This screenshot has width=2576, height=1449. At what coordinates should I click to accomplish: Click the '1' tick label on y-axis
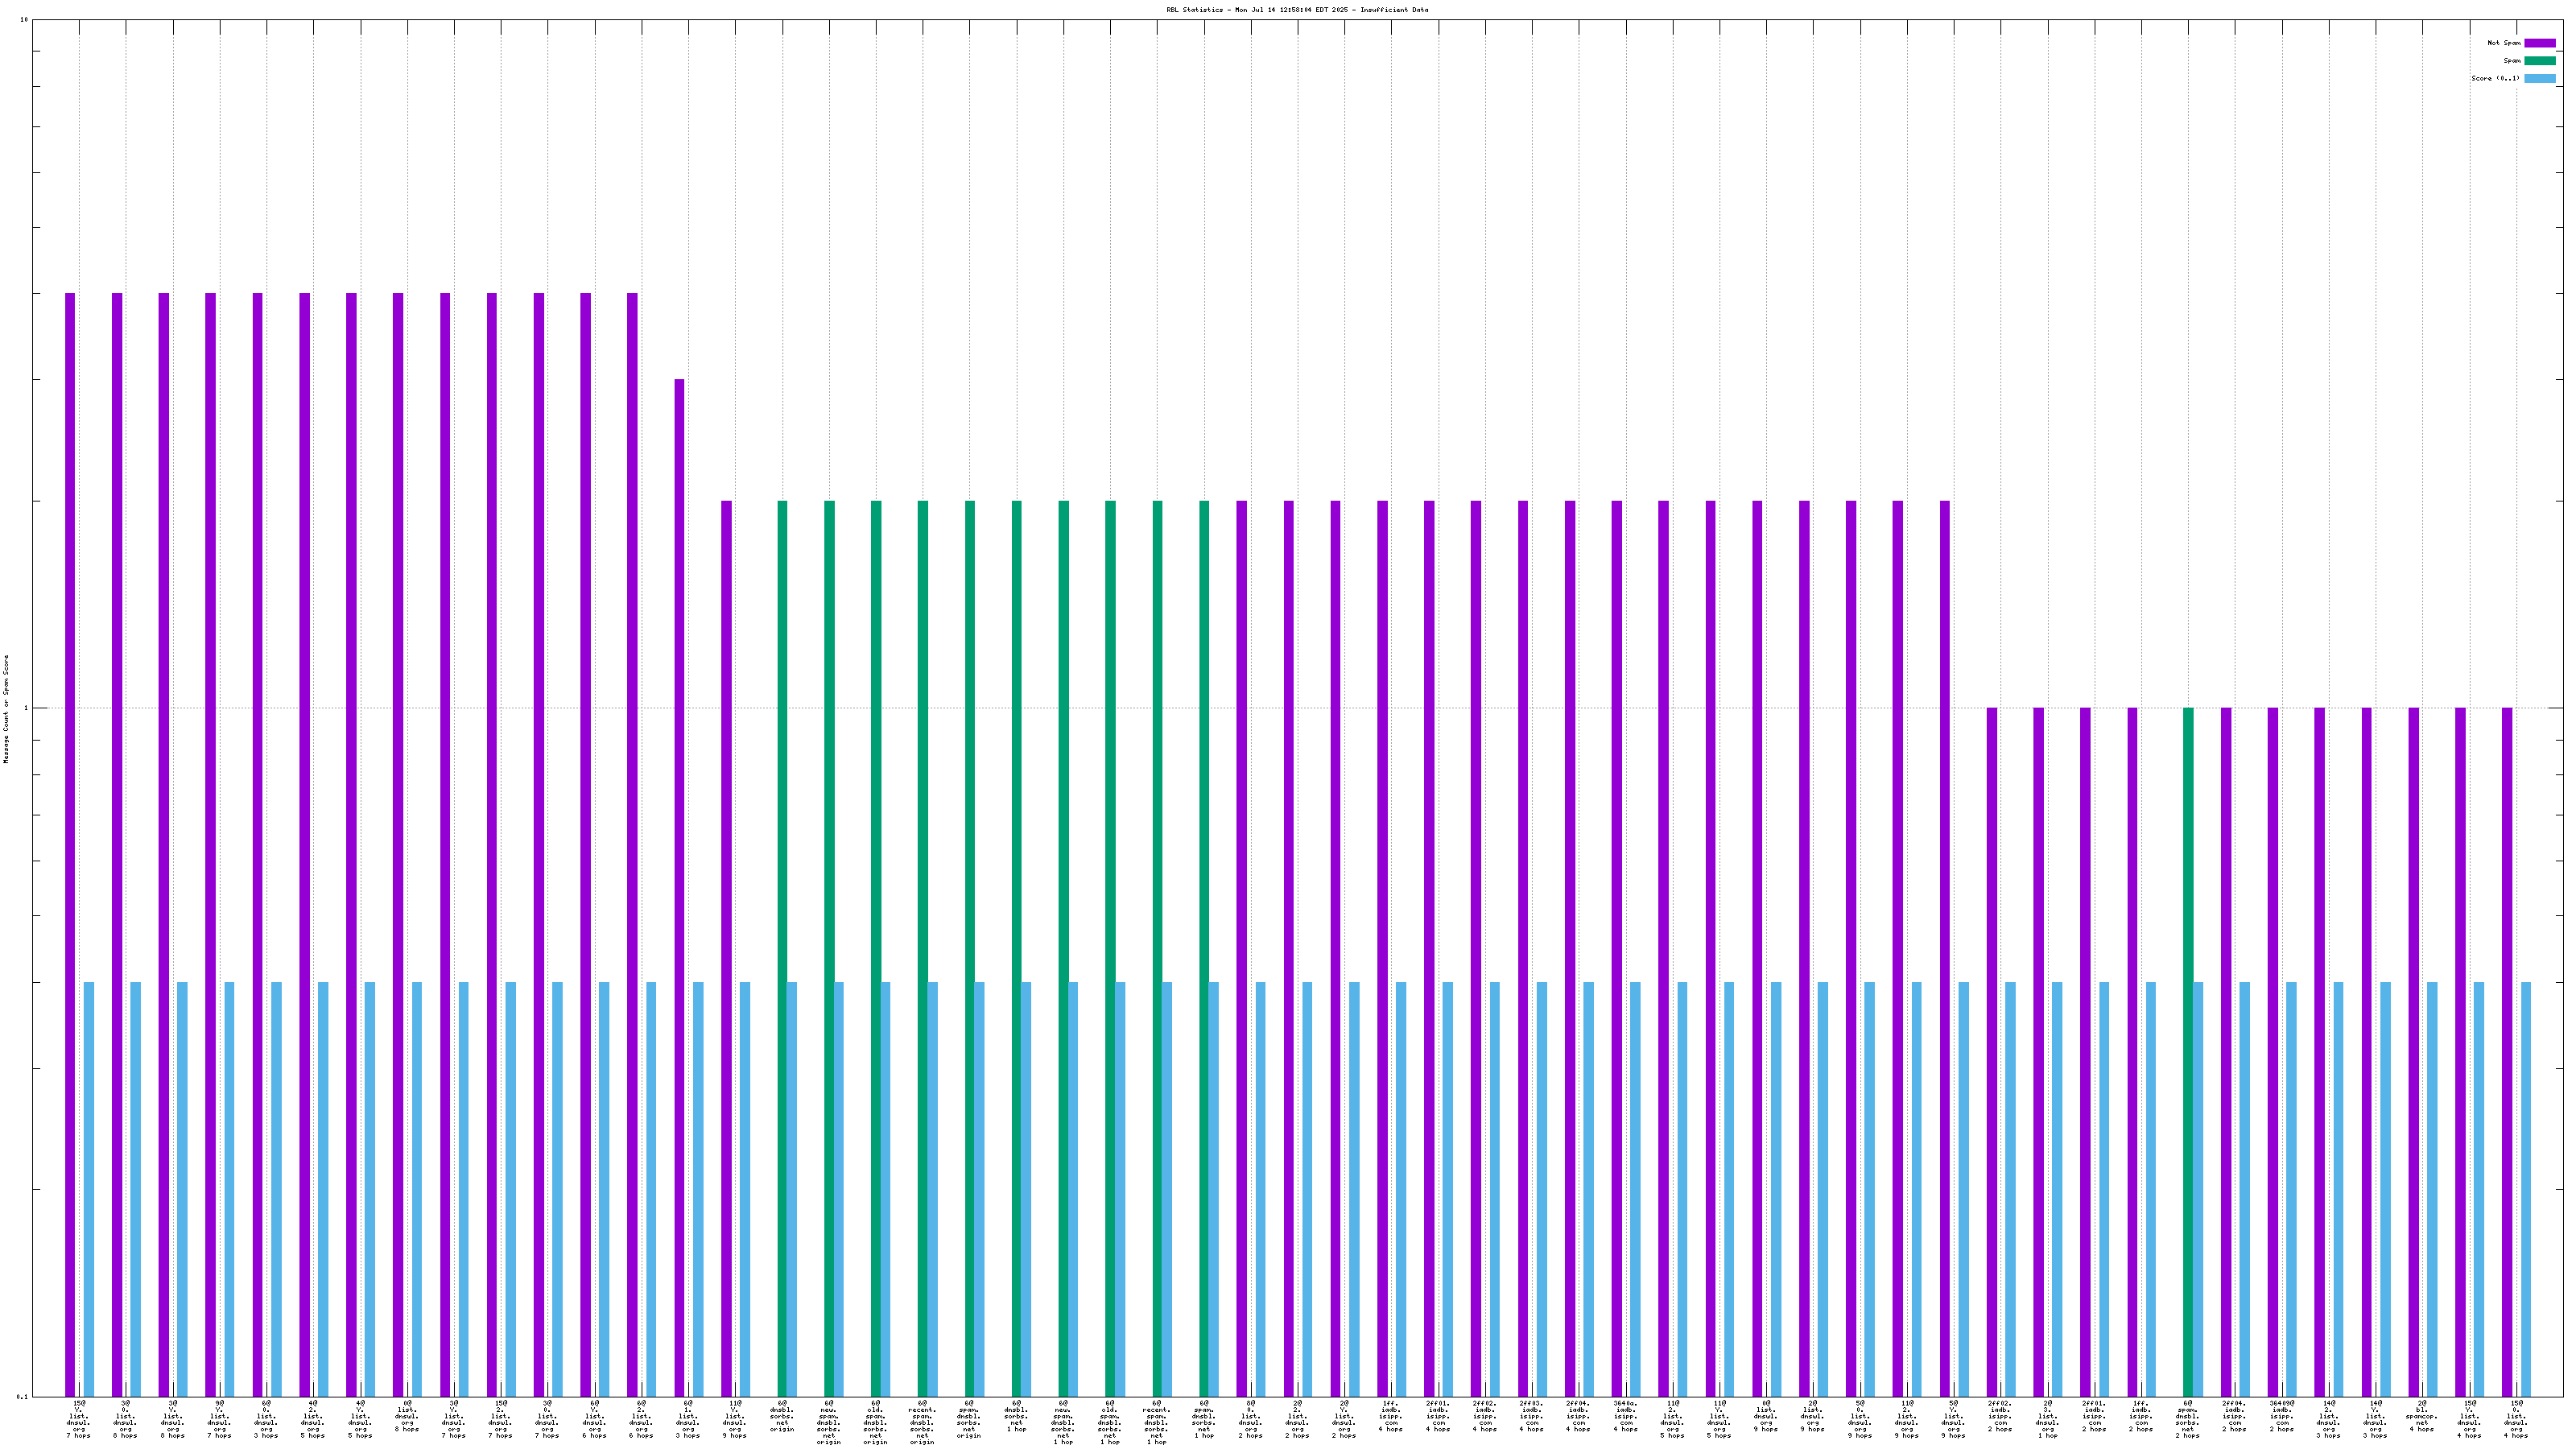26,708
